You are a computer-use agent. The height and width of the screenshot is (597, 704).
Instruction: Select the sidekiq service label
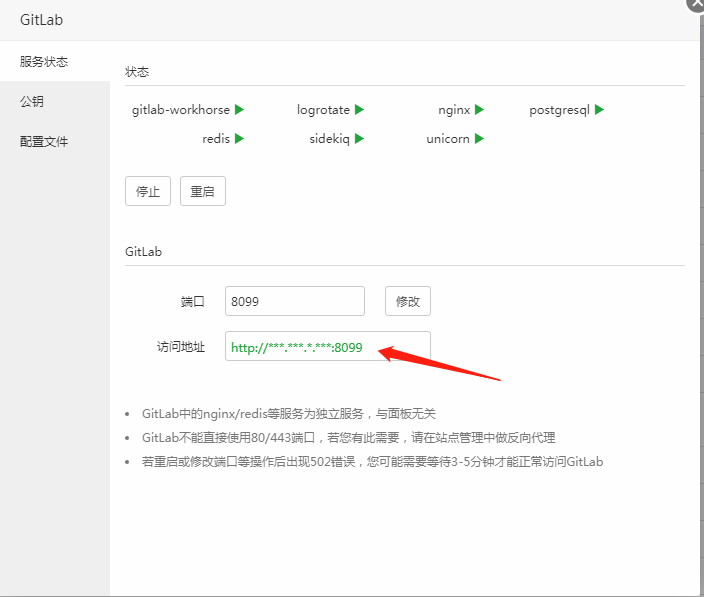click(x=330, y=139)
